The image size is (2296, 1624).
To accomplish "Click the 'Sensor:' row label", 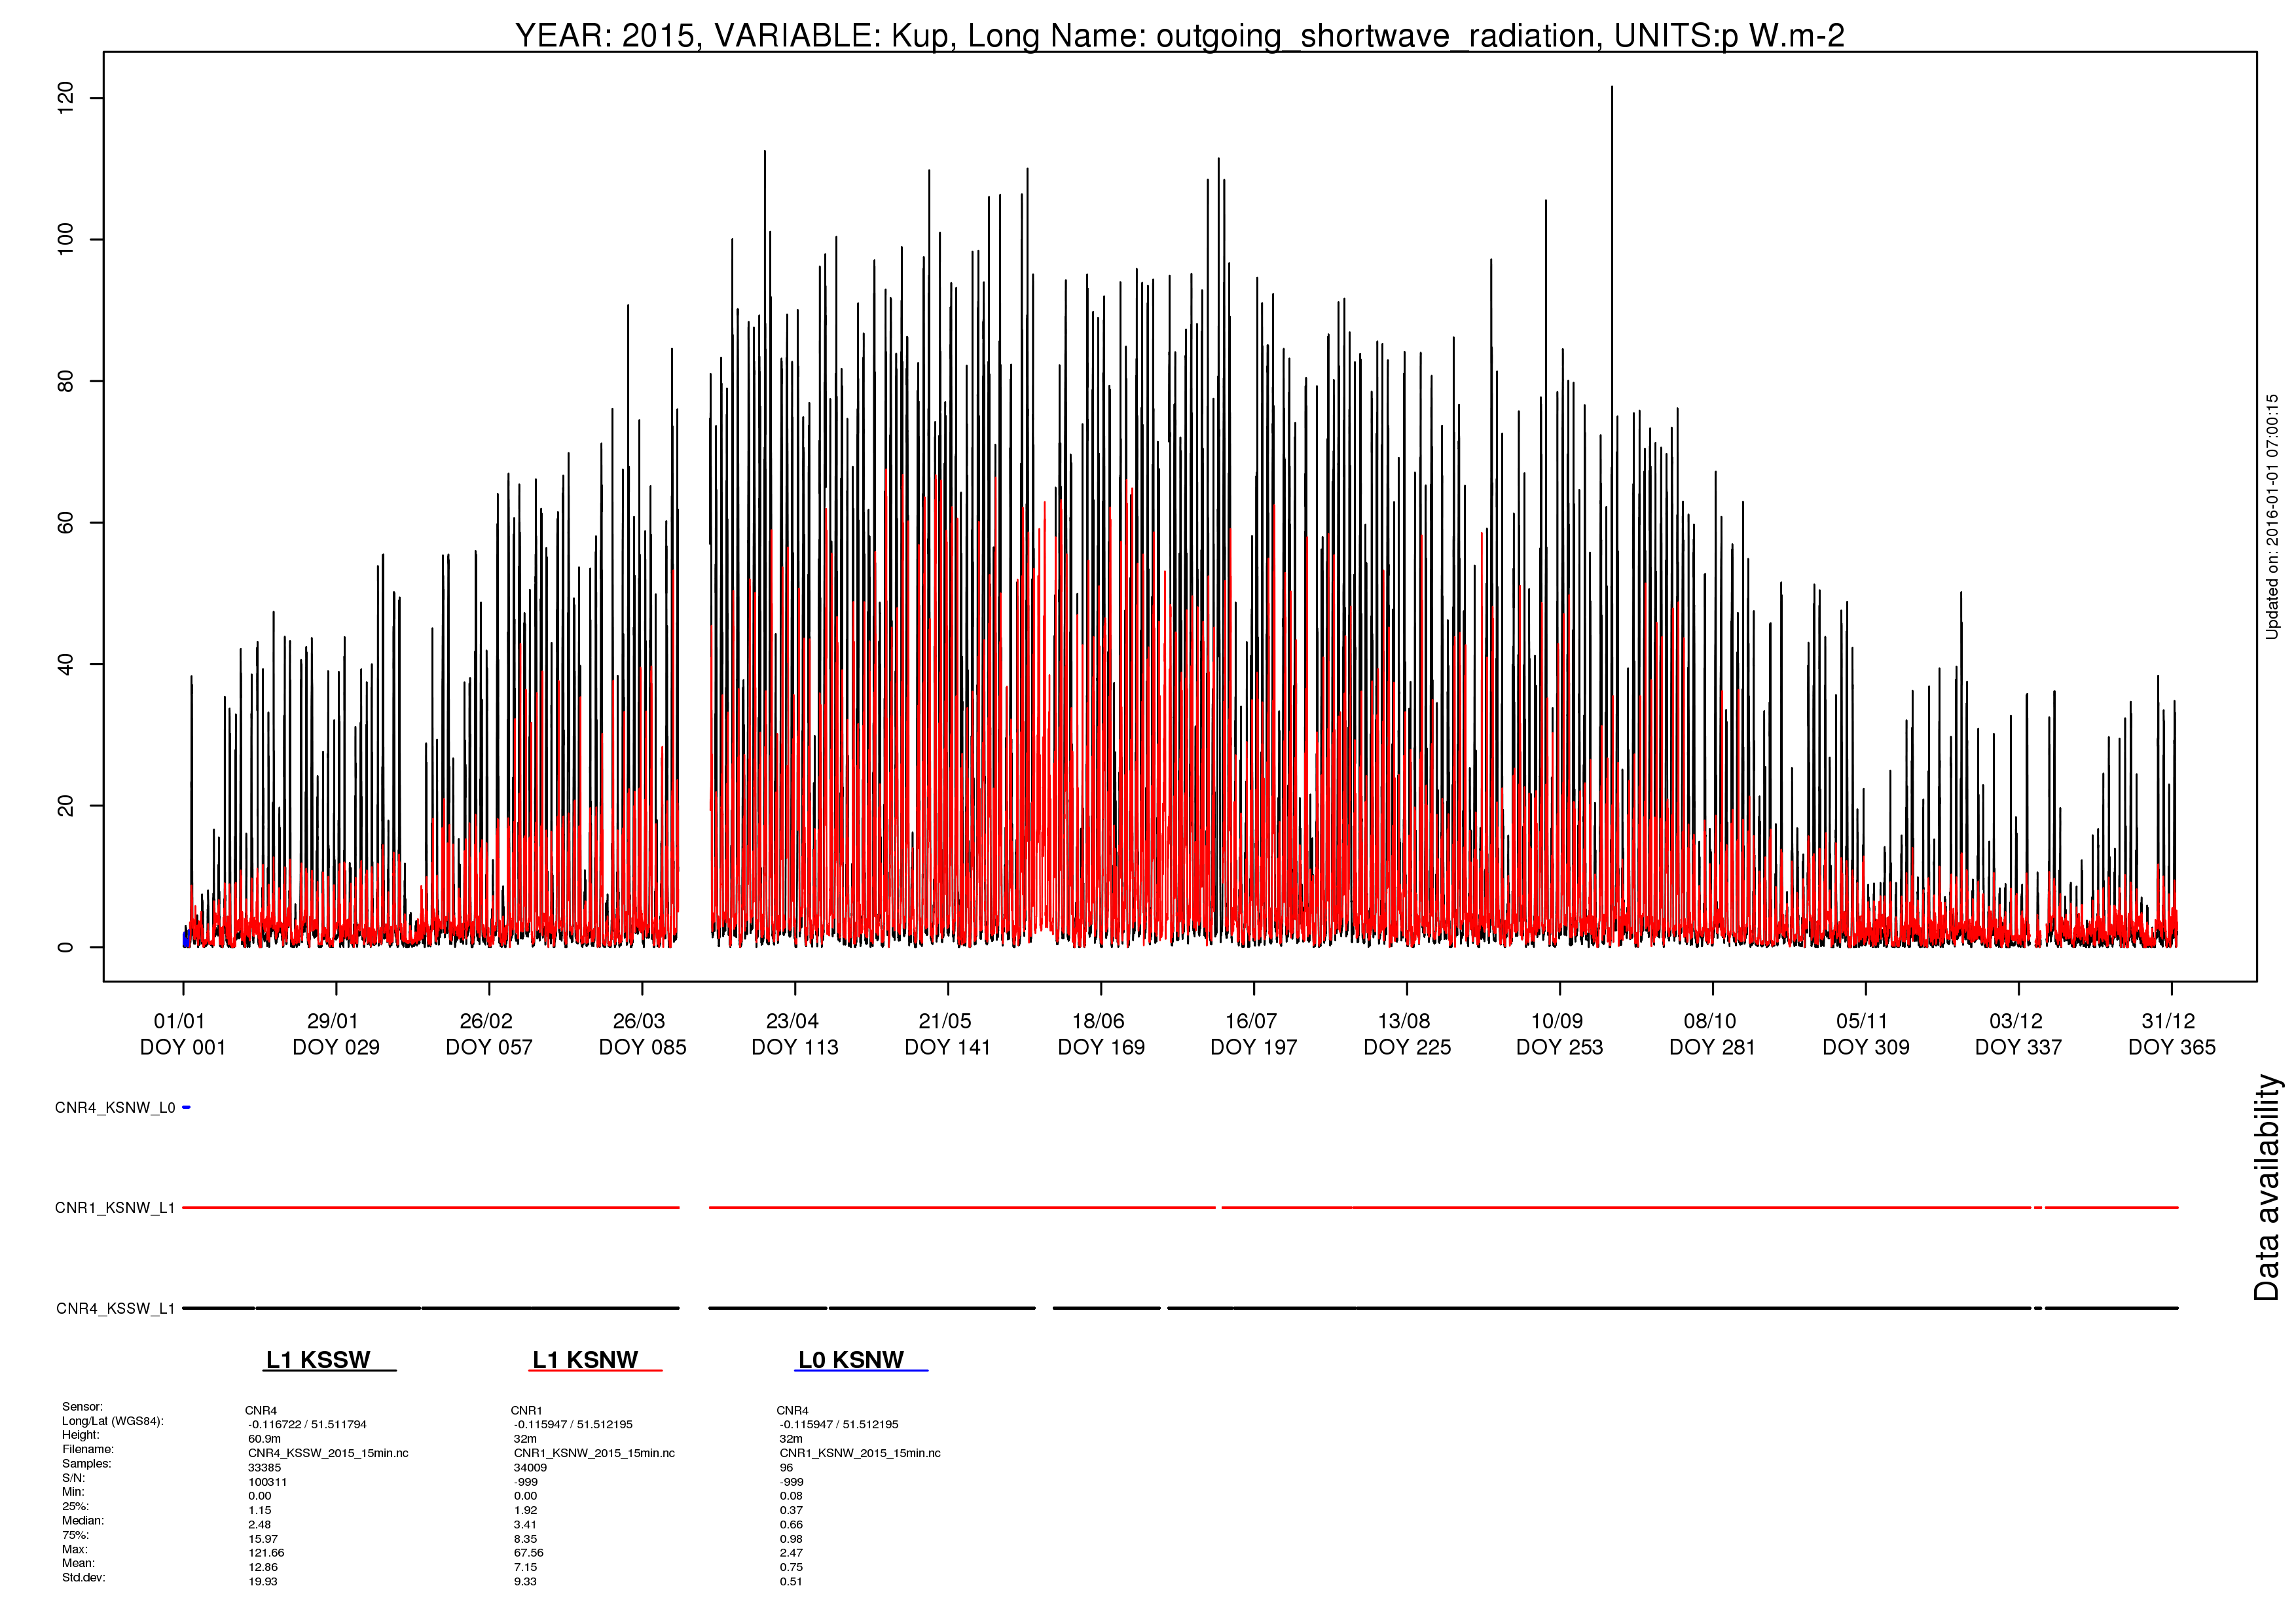I will (82, 1407).
